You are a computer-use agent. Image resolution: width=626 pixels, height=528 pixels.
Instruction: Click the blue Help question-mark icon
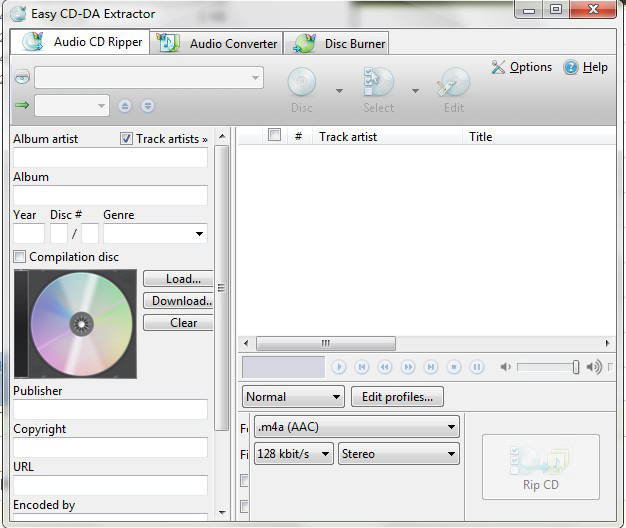[571, 67]
